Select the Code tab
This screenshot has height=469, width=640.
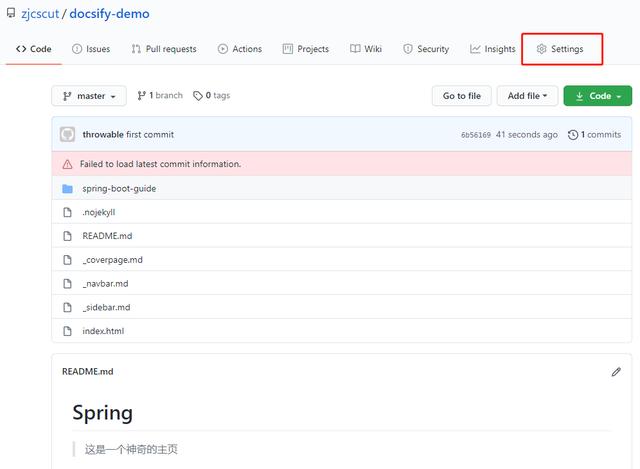pos(33,49)
